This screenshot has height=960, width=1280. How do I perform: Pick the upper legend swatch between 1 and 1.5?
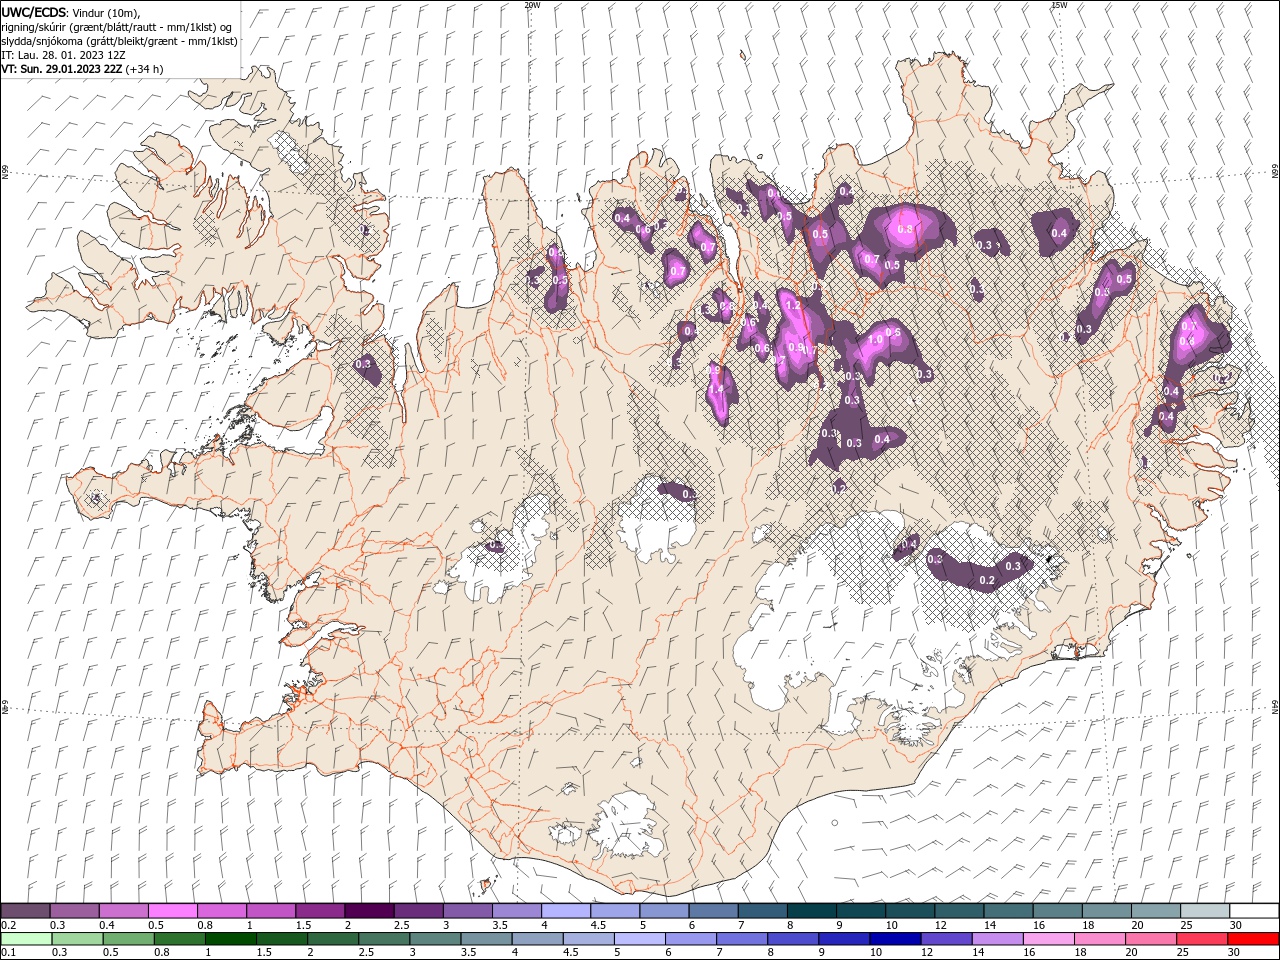(x=271, y=911)
